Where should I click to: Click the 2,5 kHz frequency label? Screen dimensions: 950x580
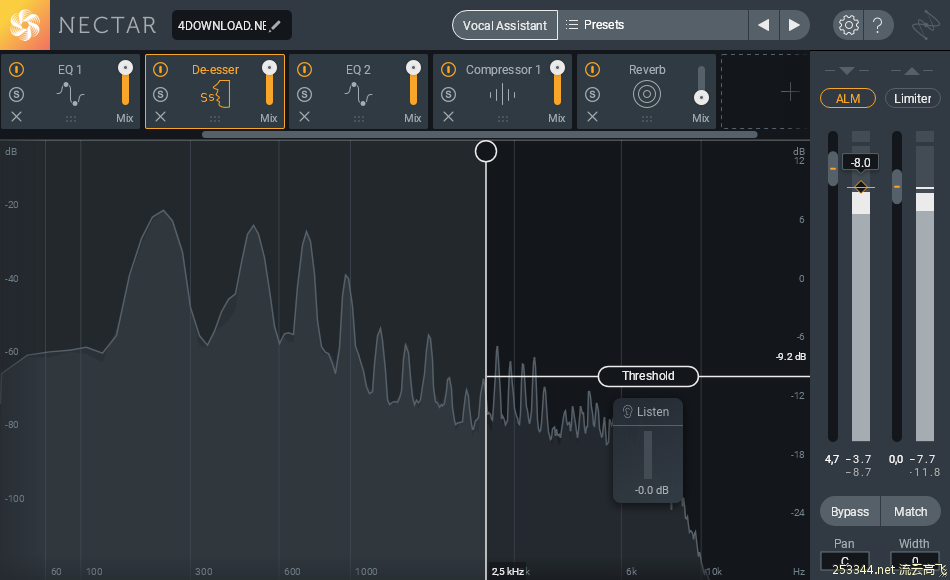(508, 571)
